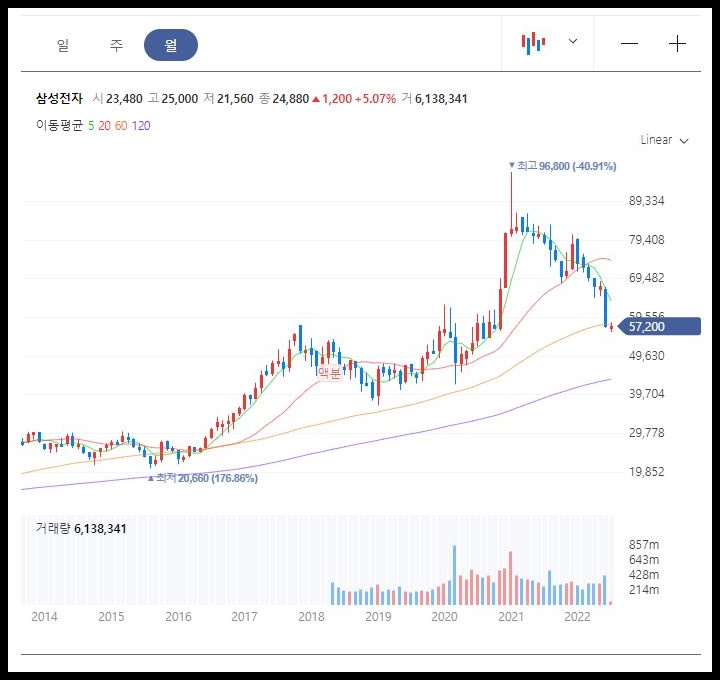Toggle the 5-period moving average
The height and width of the screenshot is (680, 720).
tap(91, 126)
